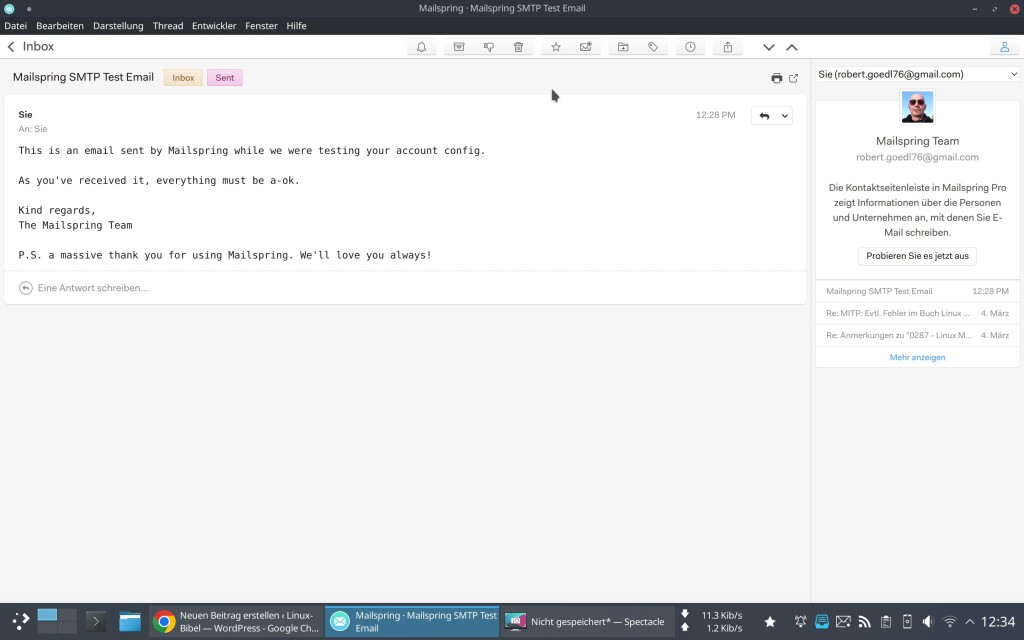Viewport: 1024px width, 640px height.
Task: Open the Hilfe menu
Action: 296,26
